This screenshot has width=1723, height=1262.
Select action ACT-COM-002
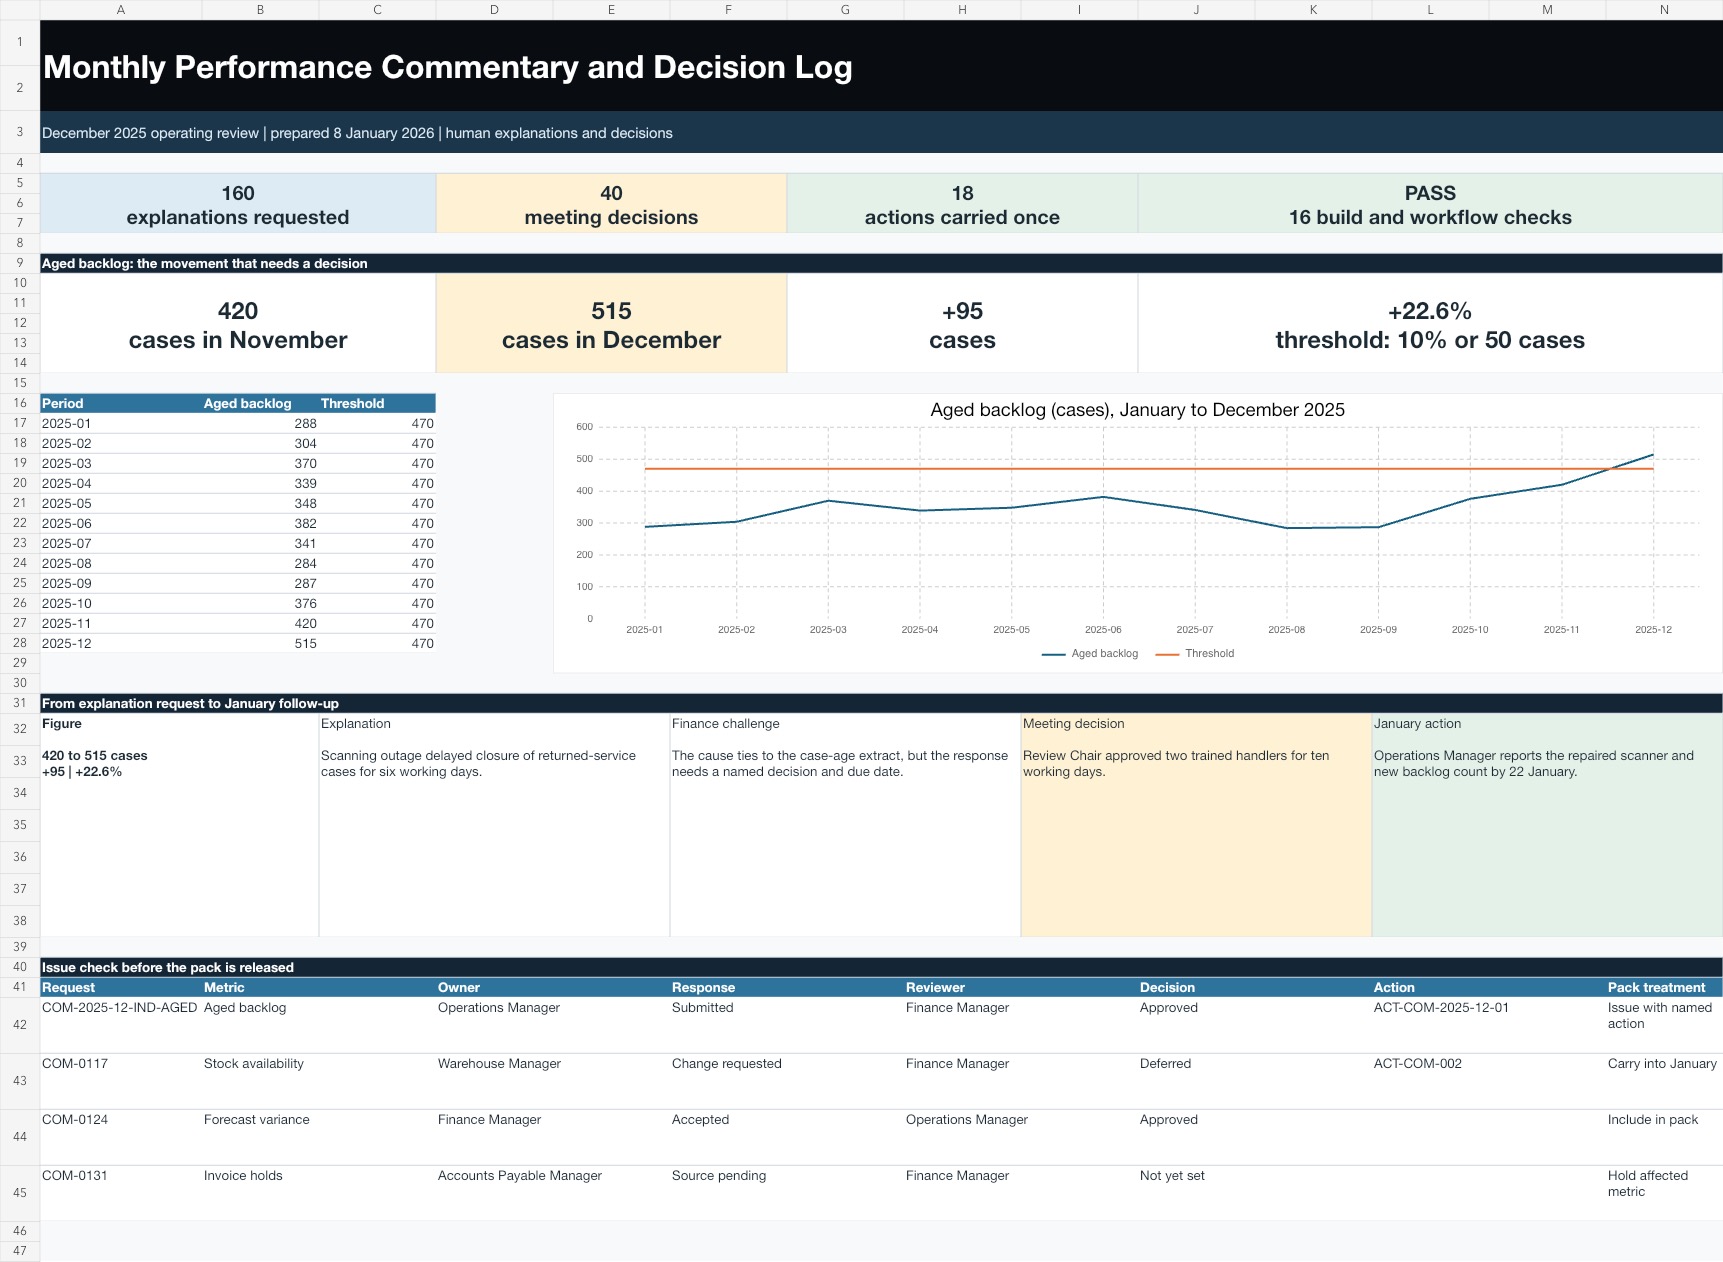pyautogui.click(x=1489, y=1081)
